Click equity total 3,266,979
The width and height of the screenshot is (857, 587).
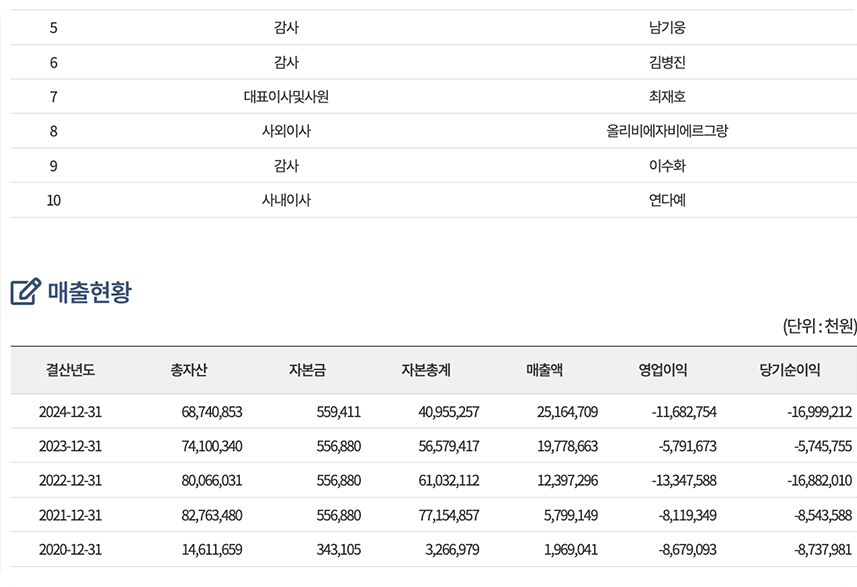453,549
